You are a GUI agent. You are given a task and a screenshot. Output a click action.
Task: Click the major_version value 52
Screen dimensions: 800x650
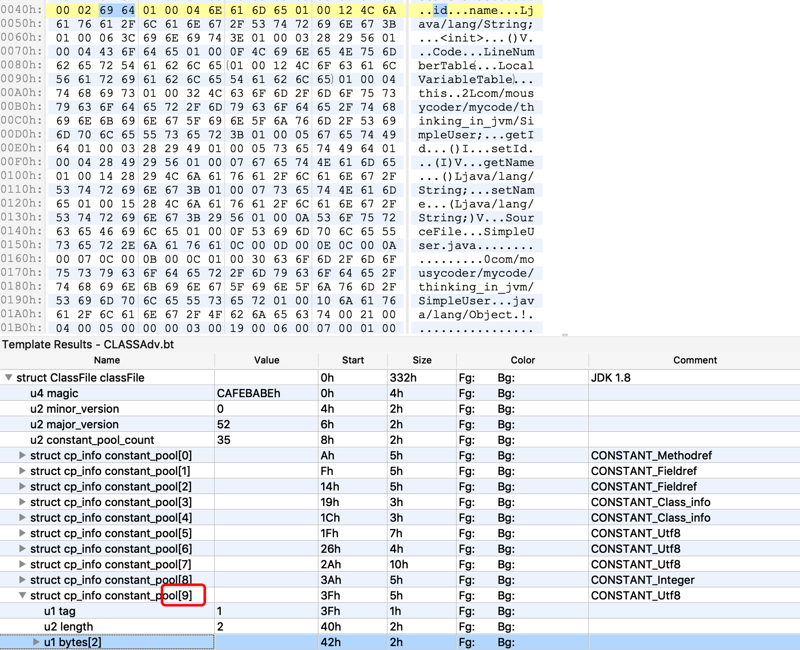[x=223, y=424]
